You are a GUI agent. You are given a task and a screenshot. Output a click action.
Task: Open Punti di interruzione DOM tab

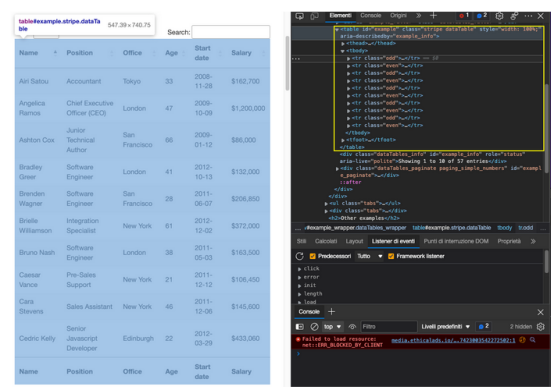click(456, 241)
